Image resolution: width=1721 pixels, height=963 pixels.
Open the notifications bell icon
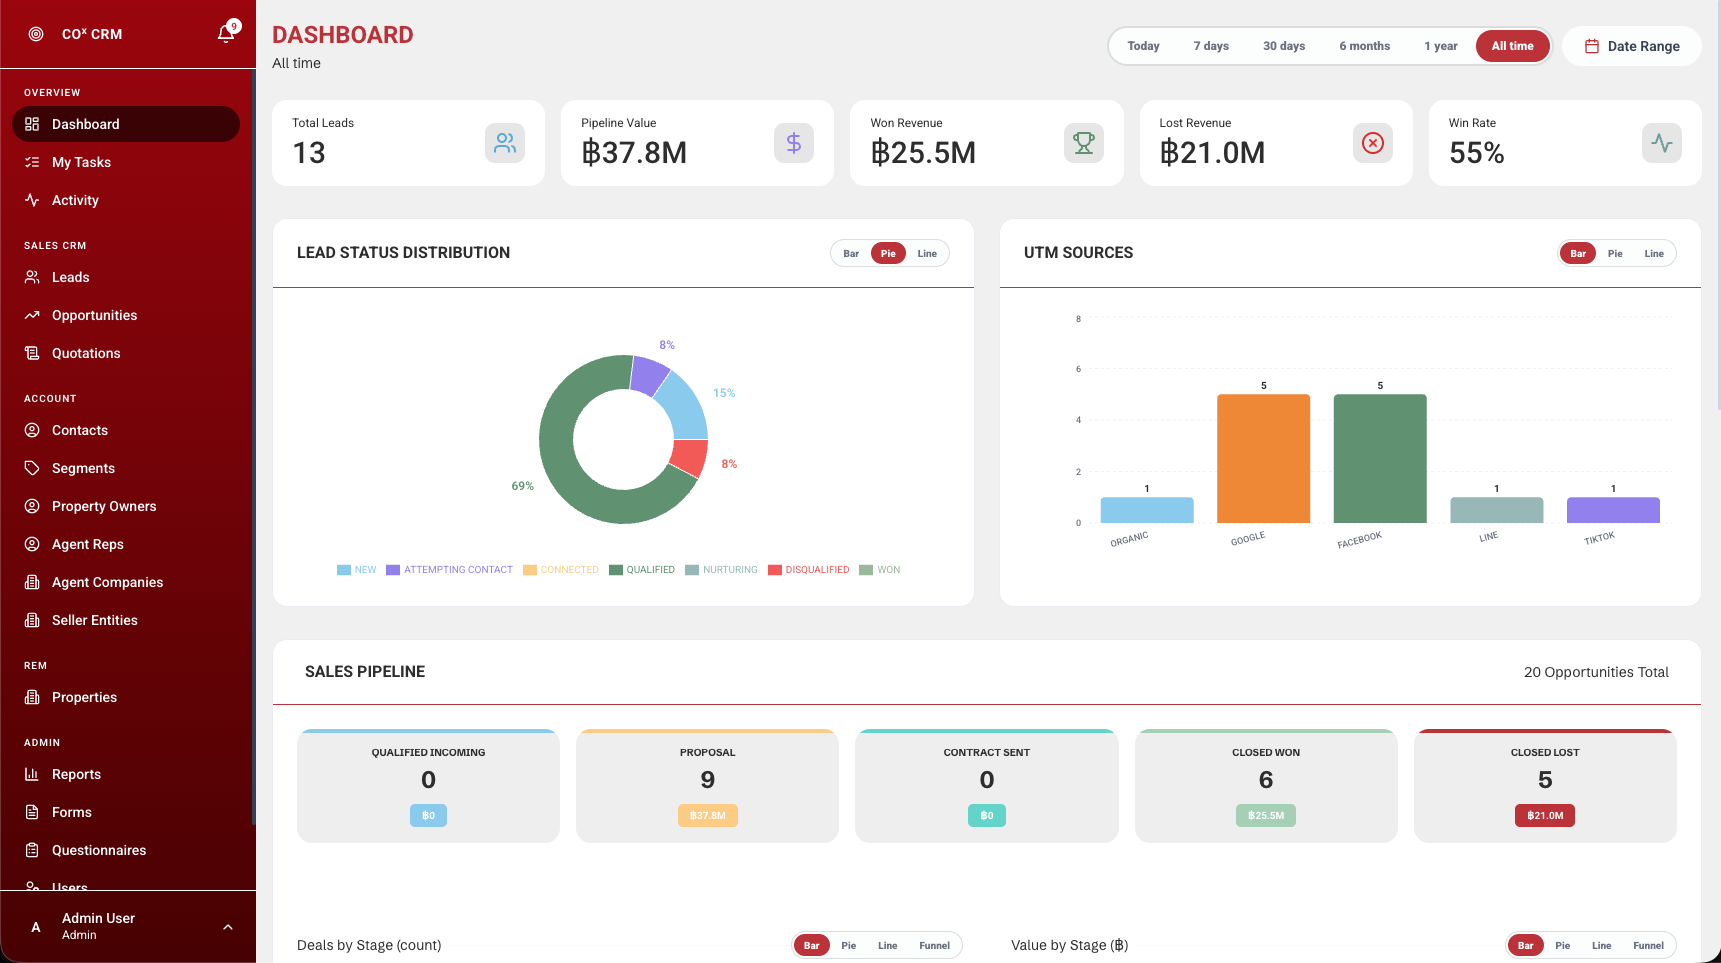click(226, 34)
